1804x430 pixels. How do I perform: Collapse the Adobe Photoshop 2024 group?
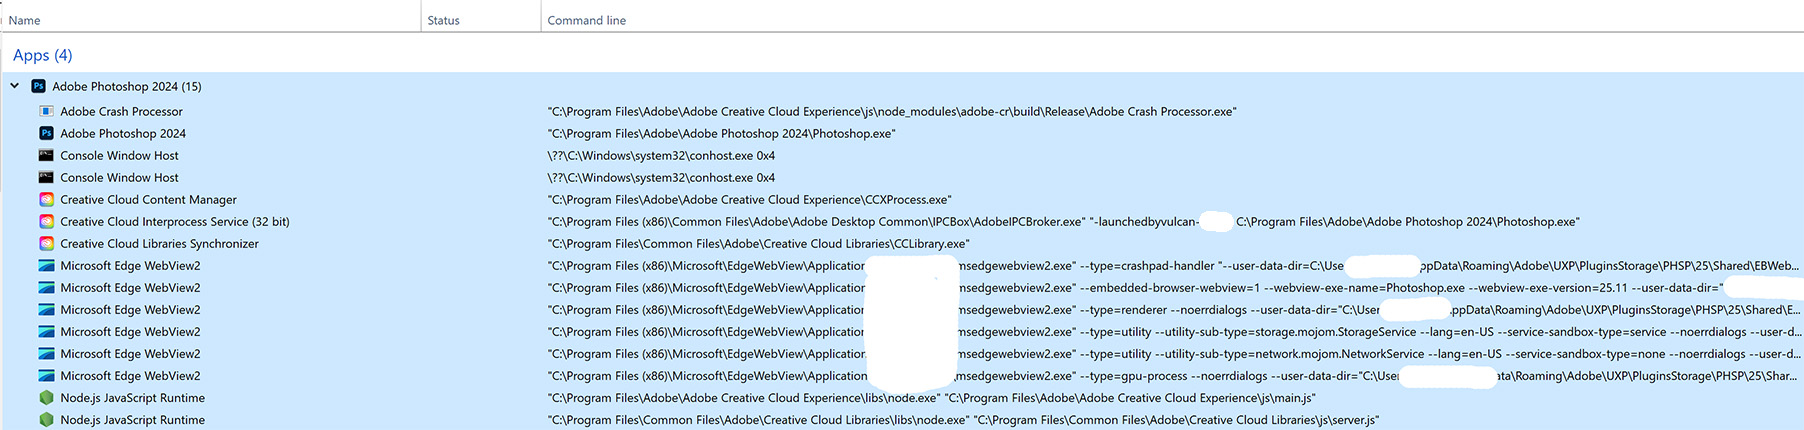(15, 86)
